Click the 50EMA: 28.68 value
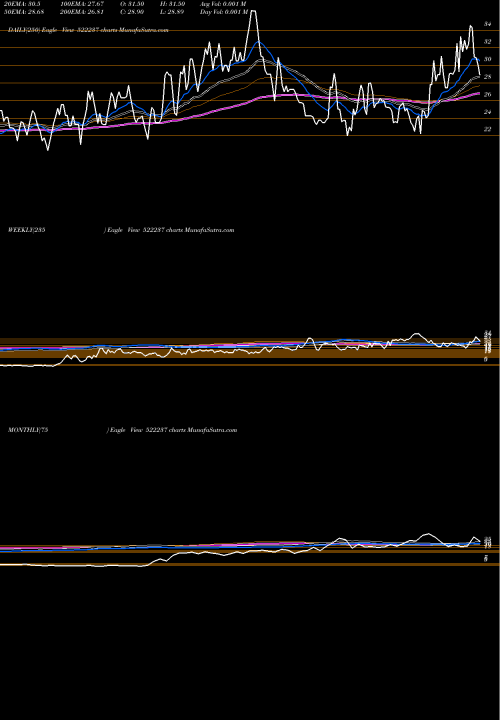The width and height of the screenshot is (500, 720). tap(25, 11)
